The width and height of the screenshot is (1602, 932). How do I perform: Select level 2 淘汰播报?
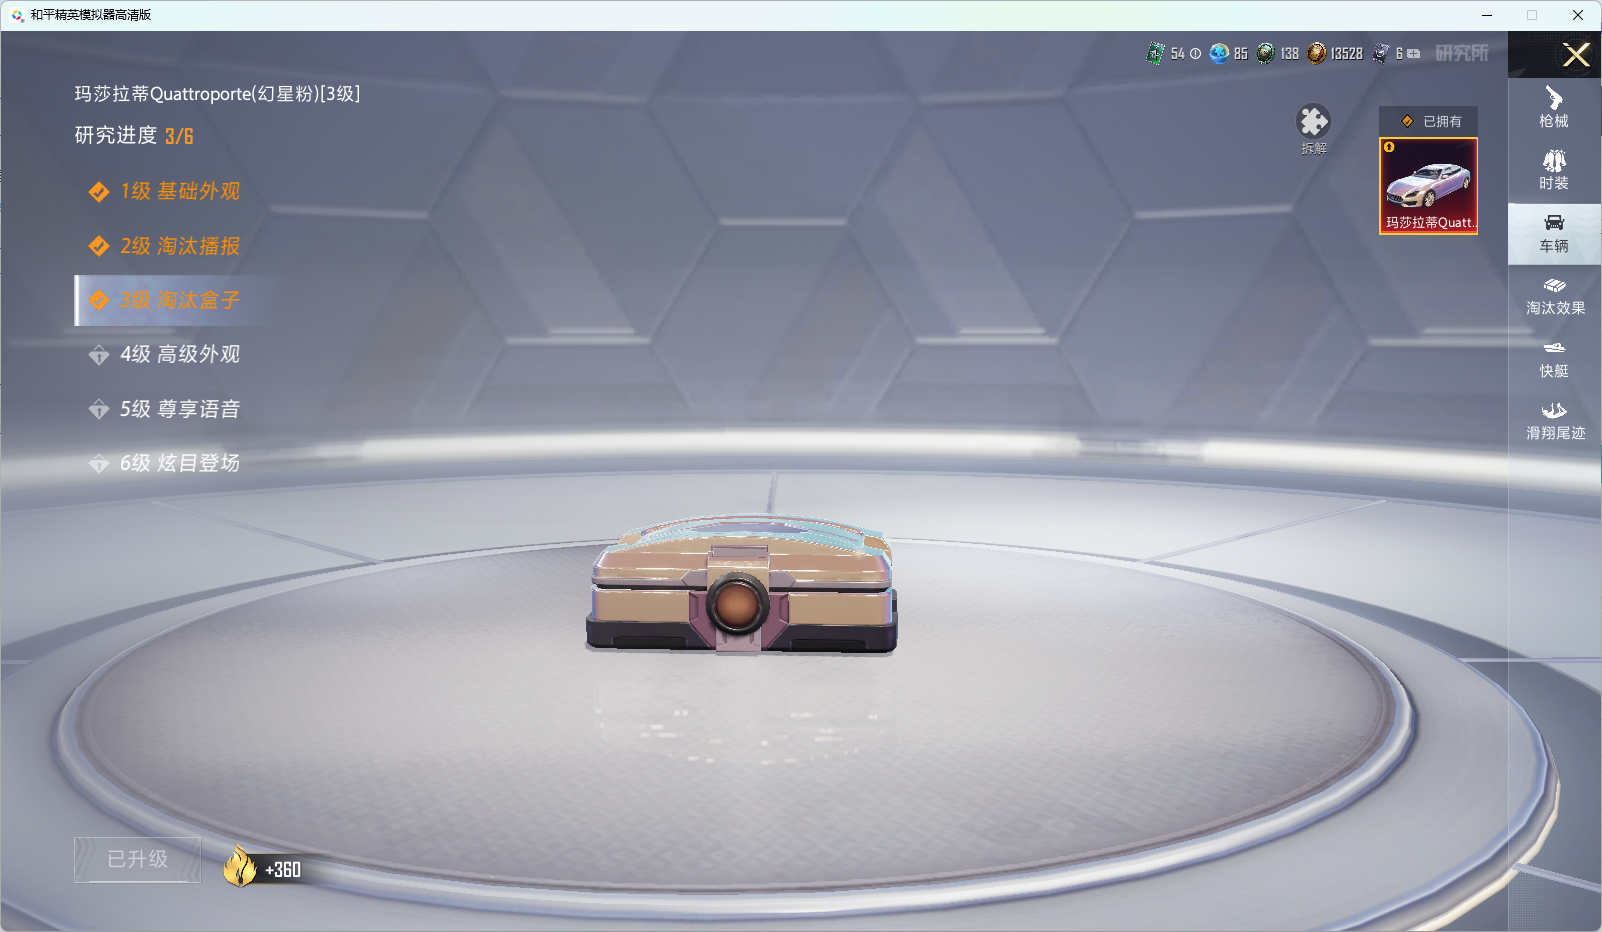pyautogui.click(x=180, y=246)
